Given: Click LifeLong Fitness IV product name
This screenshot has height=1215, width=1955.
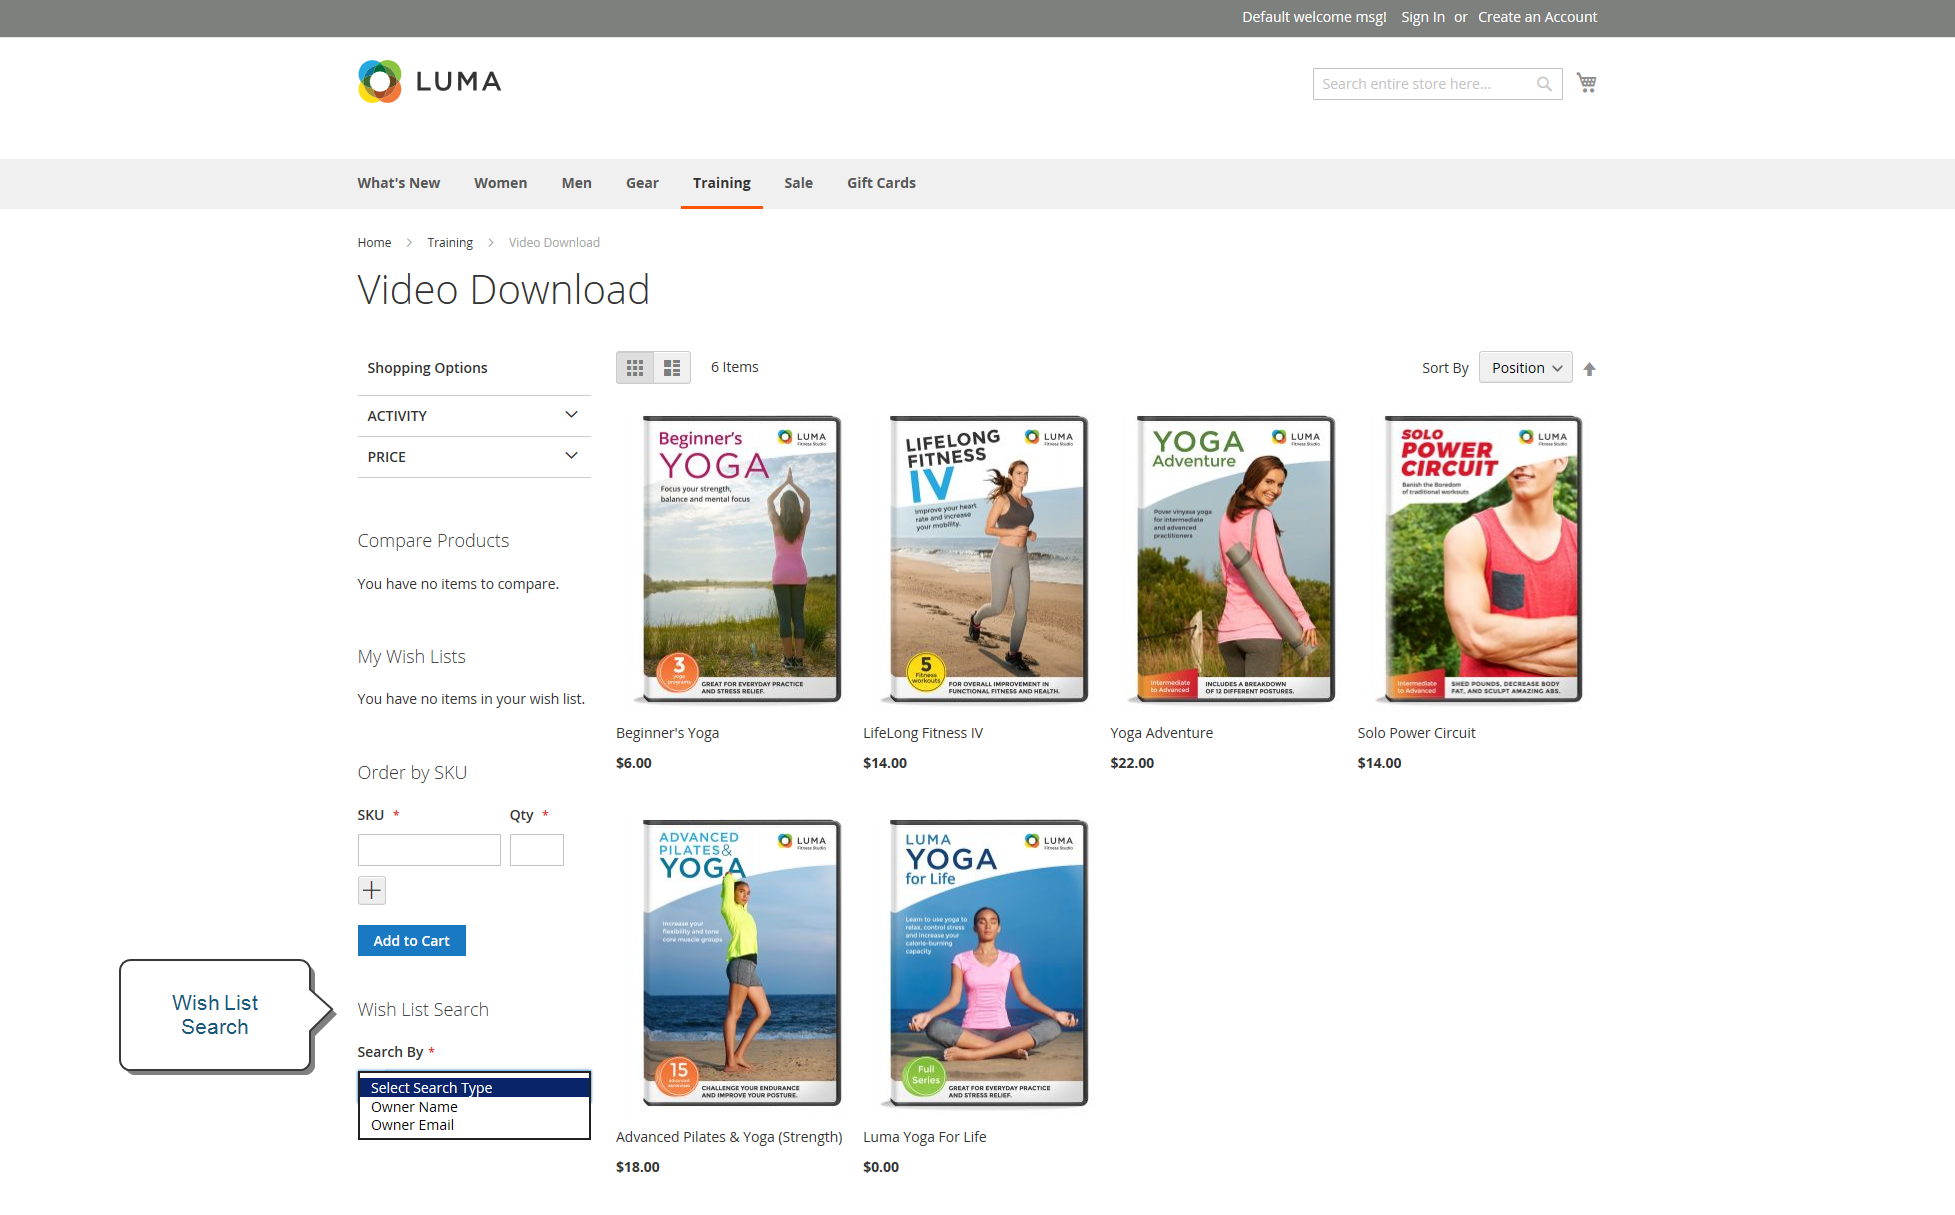Looking at the screenshot, I should click(923, 733).
